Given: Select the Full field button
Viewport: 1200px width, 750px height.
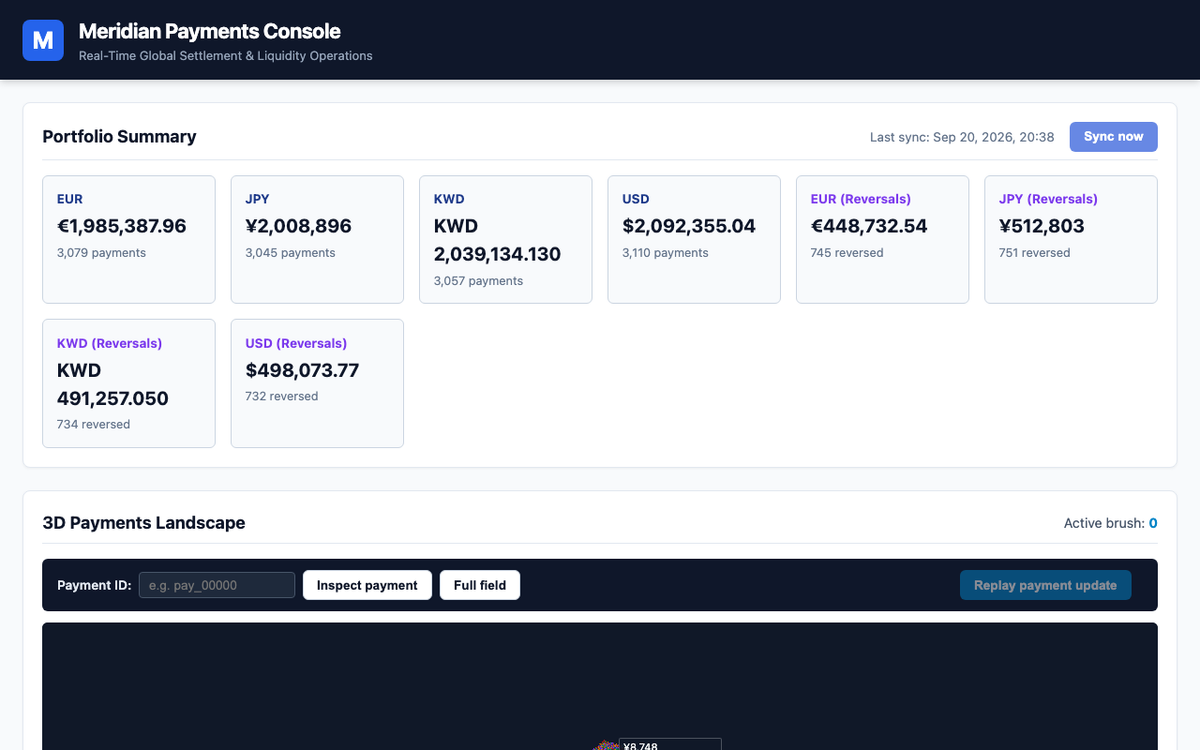Looking at the screenshot, I should coord(480,585).
